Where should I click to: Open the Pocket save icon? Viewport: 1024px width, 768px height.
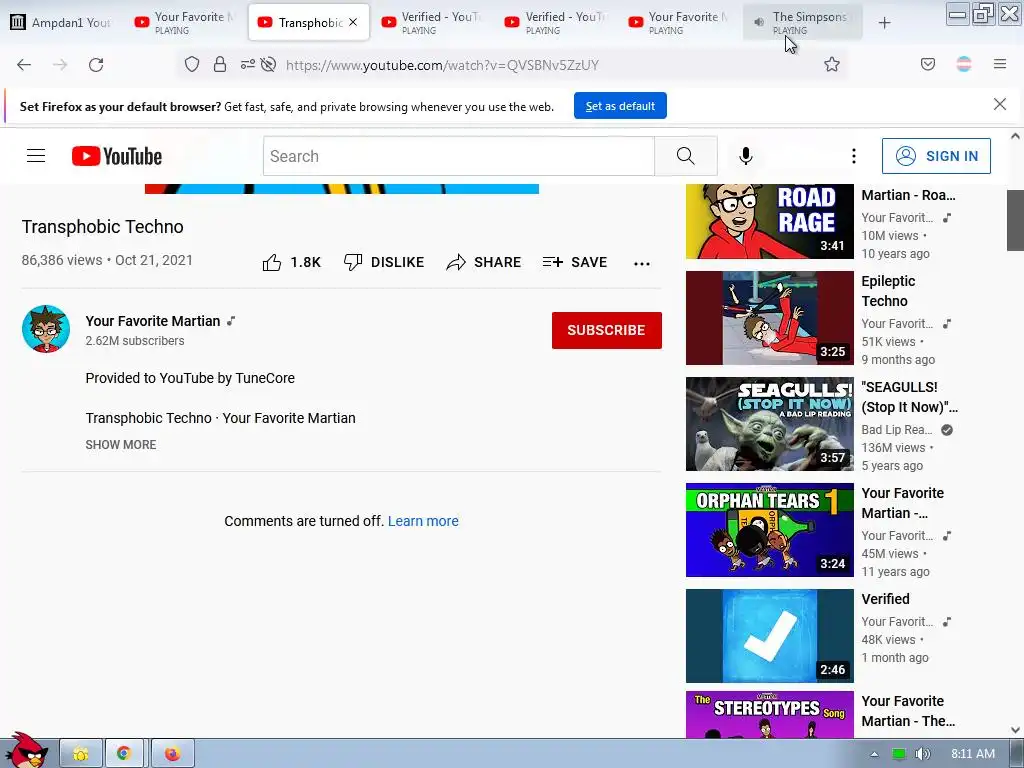(927, 64)
